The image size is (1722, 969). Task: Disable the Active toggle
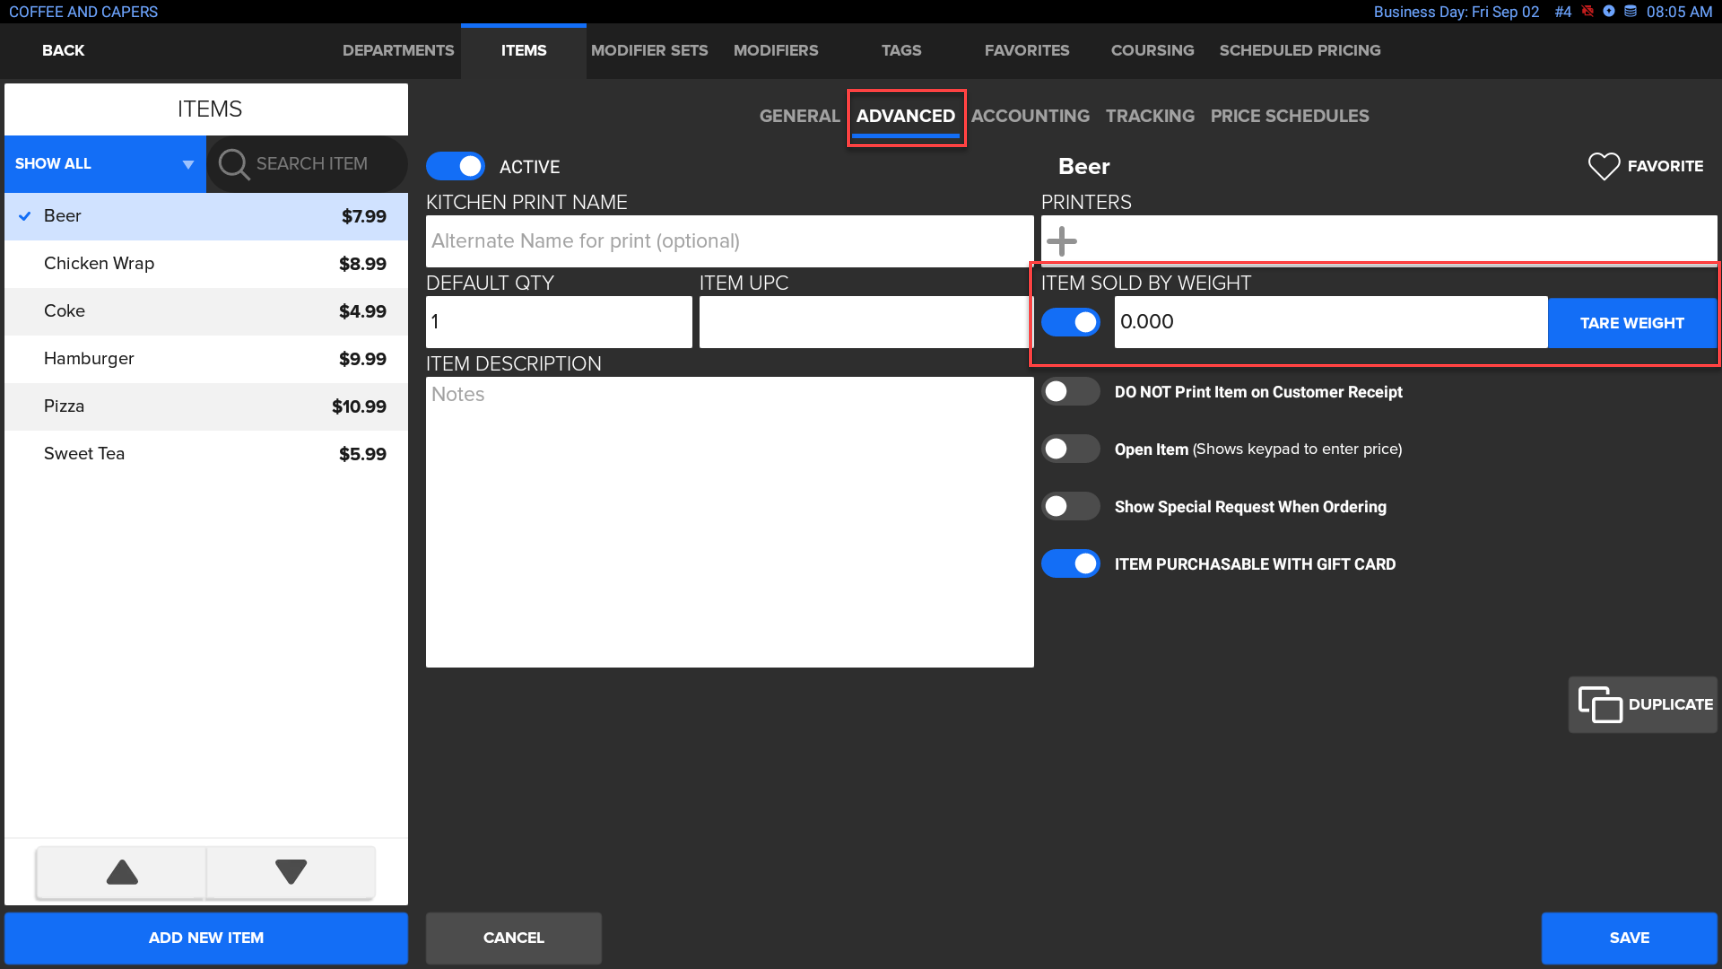456,166
